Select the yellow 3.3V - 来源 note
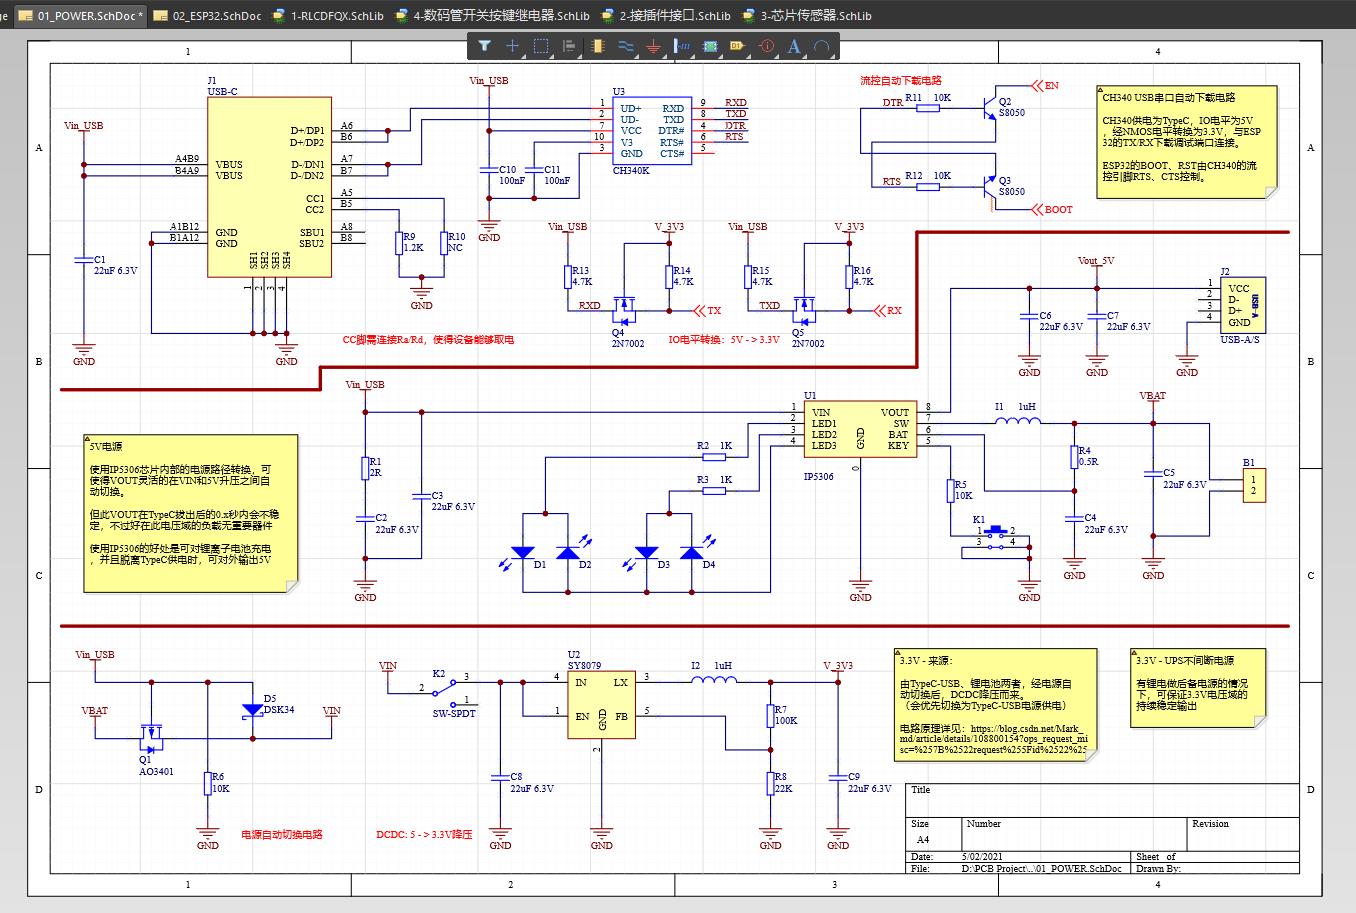Viewport: 1356px width, 913px height. [996, 704]
